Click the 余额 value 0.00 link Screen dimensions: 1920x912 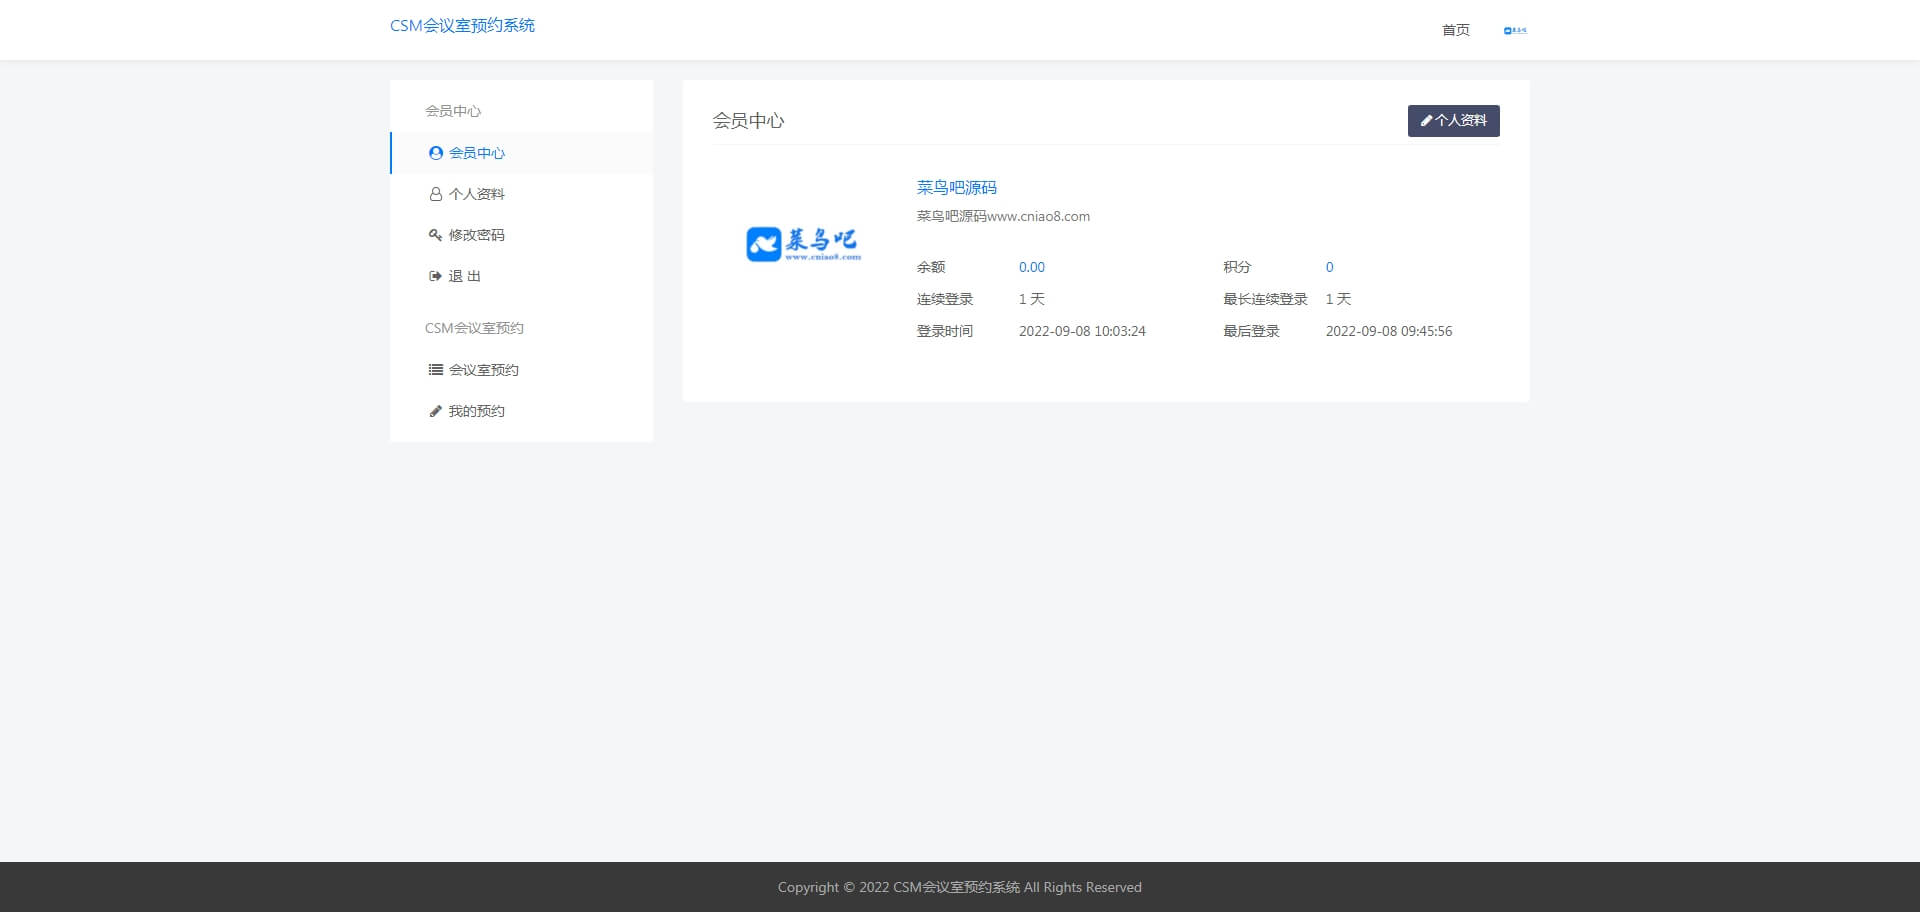click(x=1031, y=267)
